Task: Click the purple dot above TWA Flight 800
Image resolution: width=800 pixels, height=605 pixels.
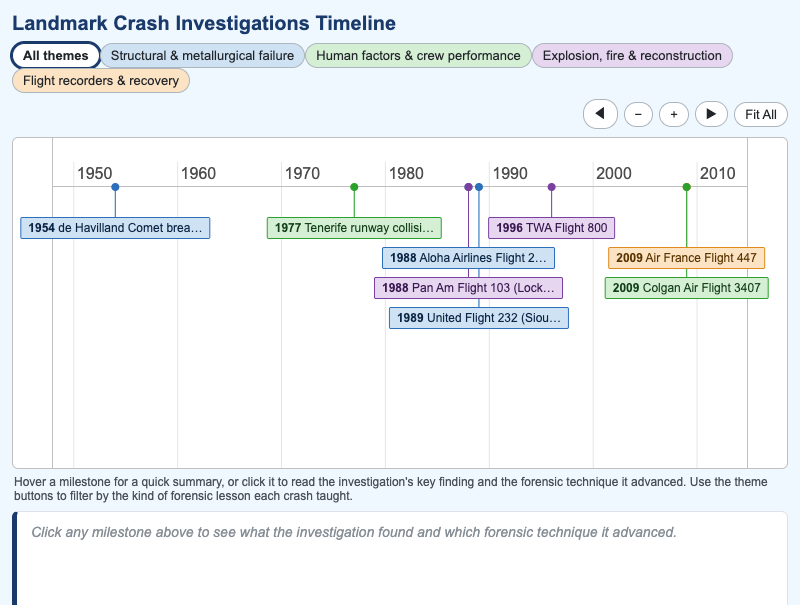Action: [552, 187]
